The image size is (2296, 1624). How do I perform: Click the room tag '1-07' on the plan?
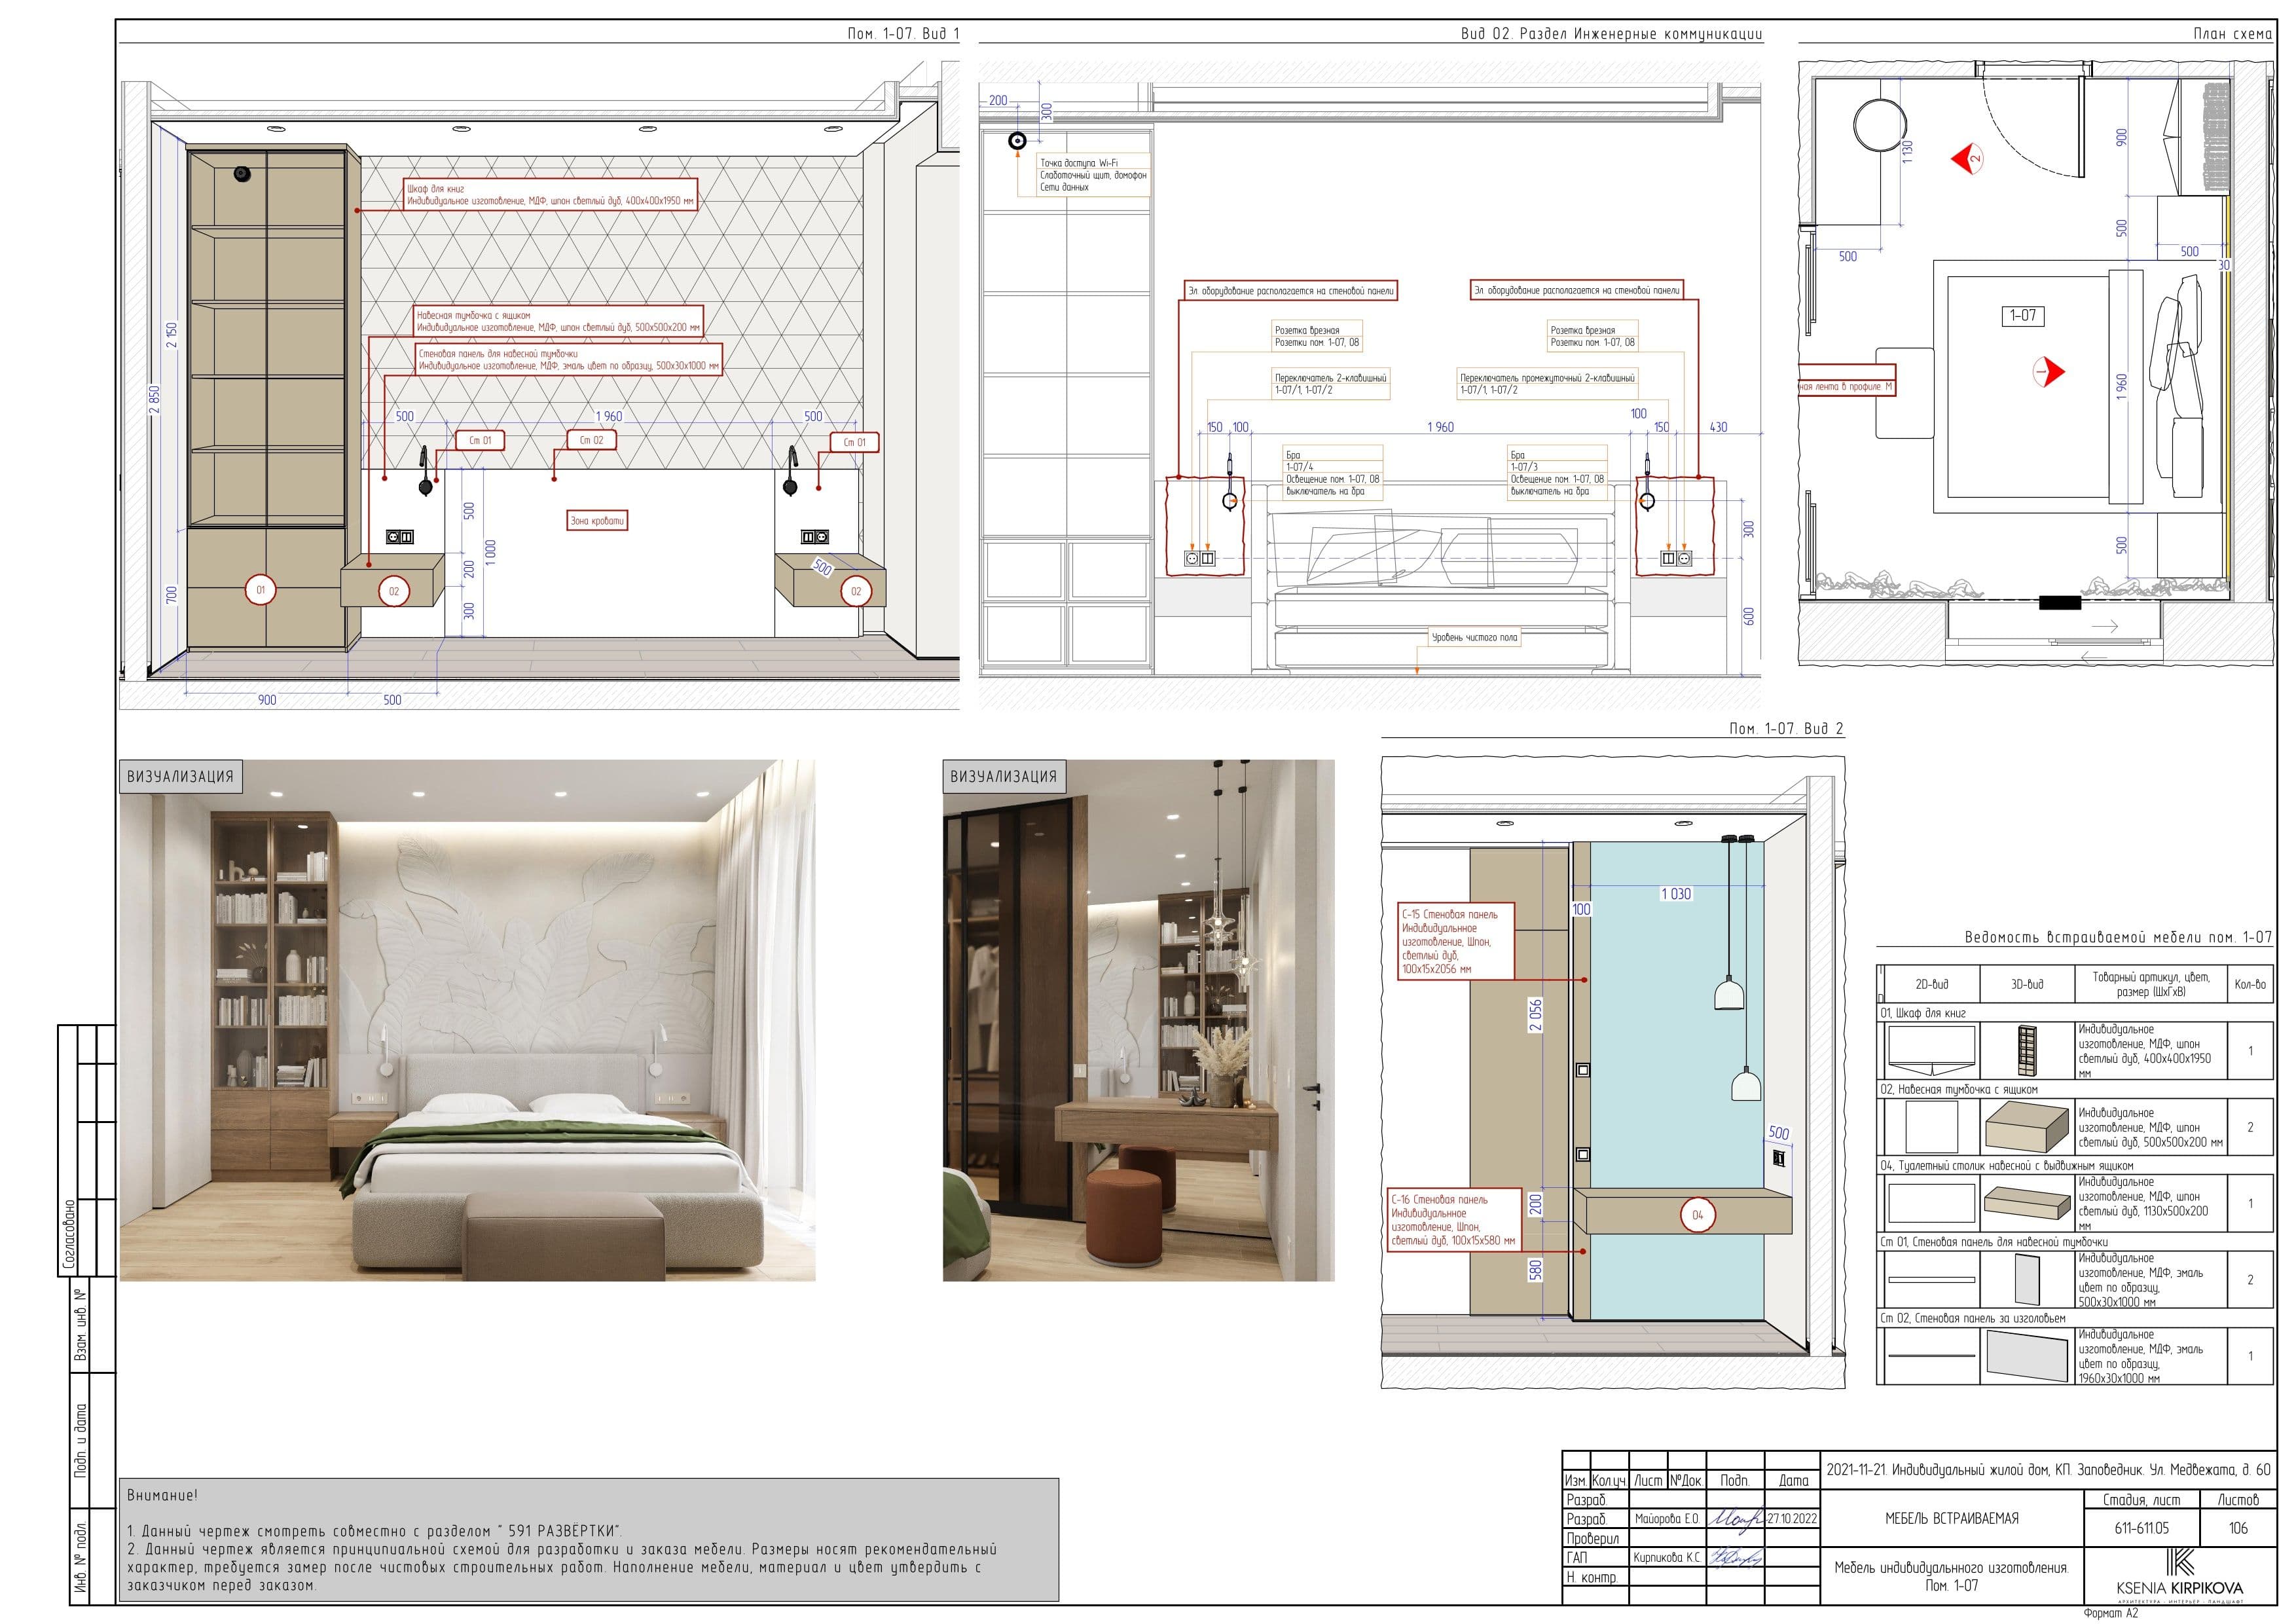click(2022, 316)
